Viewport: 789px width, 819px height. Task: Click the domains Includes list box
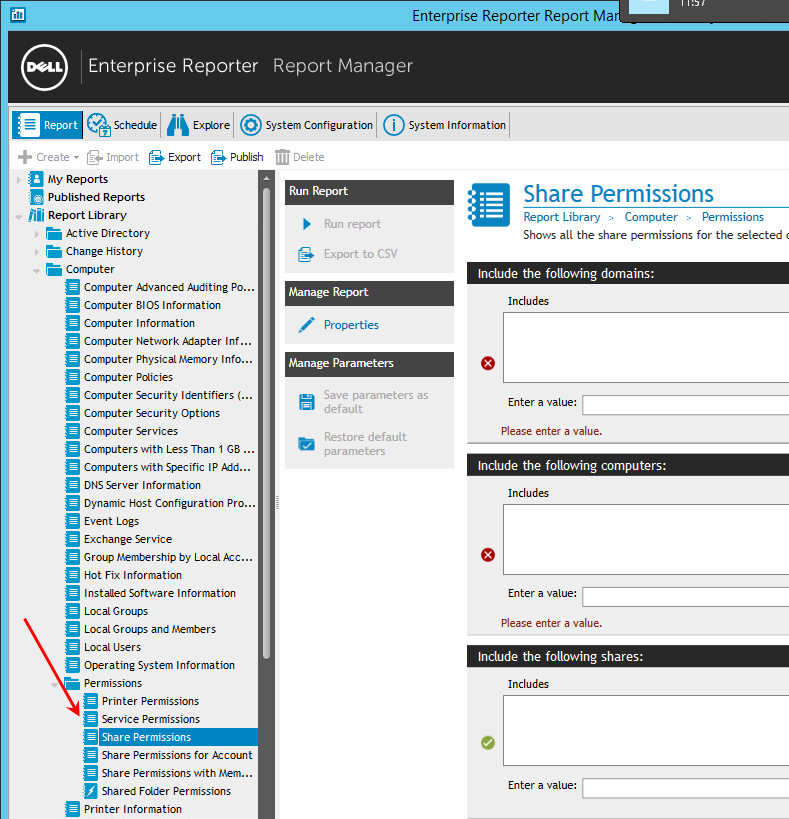click(646, 347)
